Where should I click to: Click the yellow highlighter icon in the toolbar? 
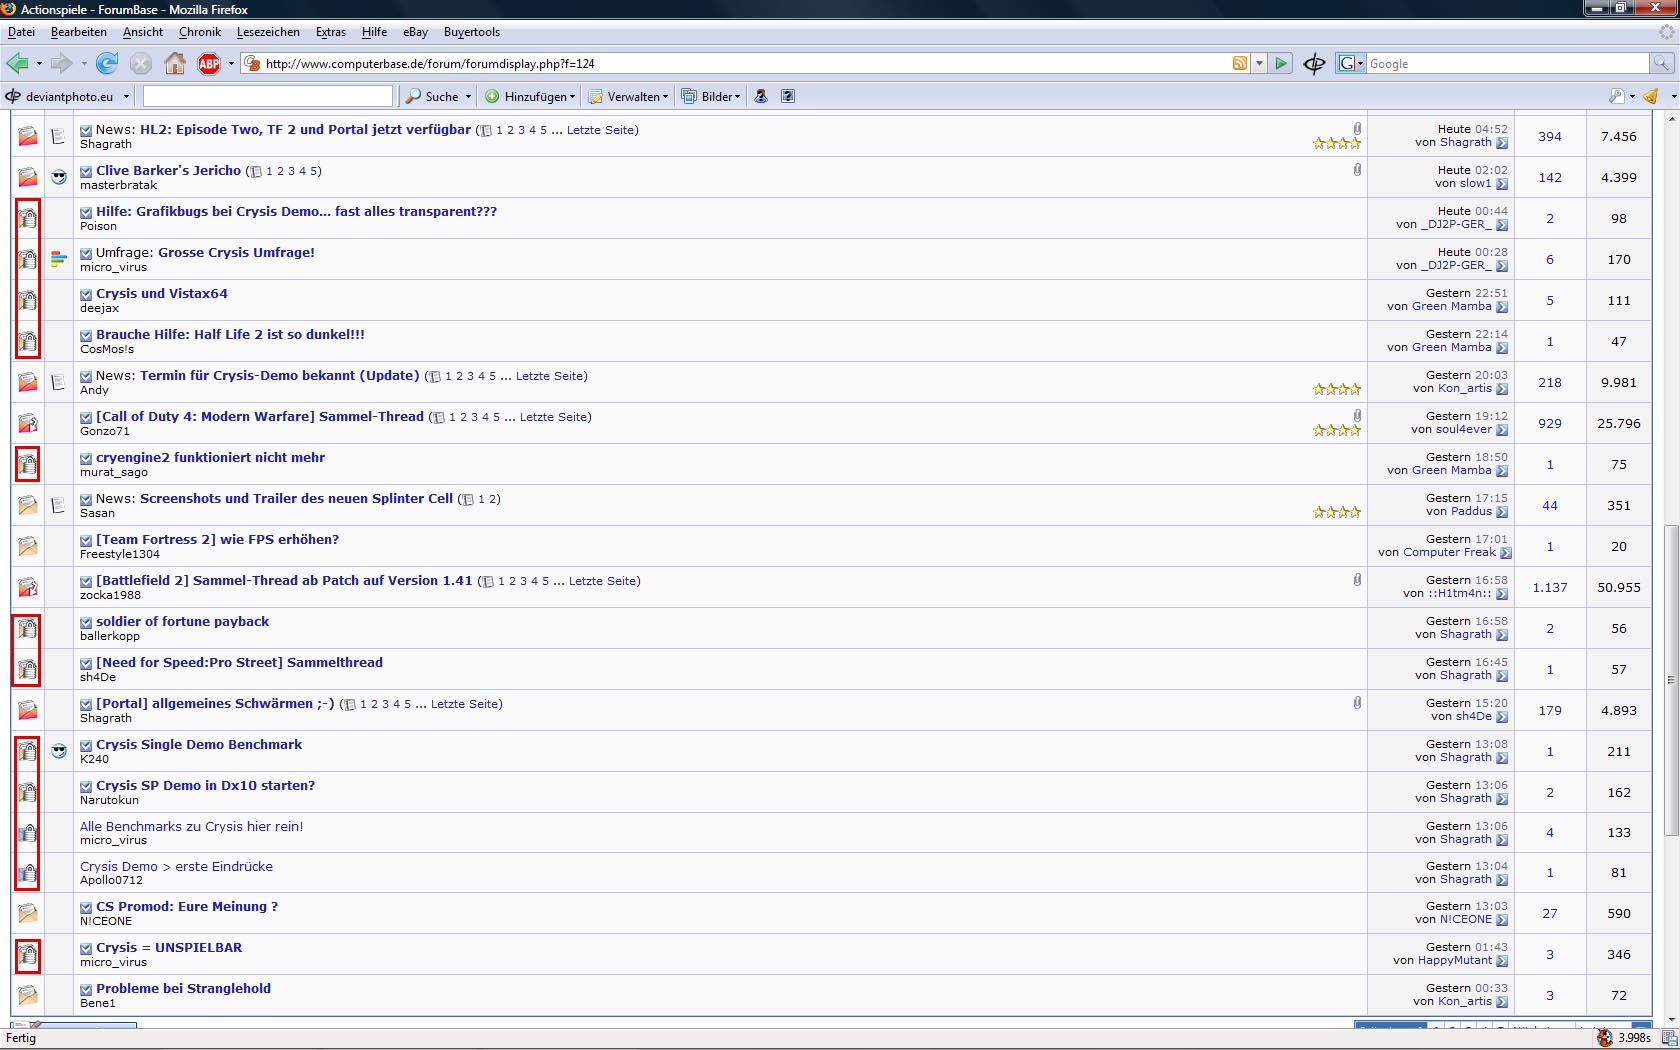click(x=1650, y=96)
